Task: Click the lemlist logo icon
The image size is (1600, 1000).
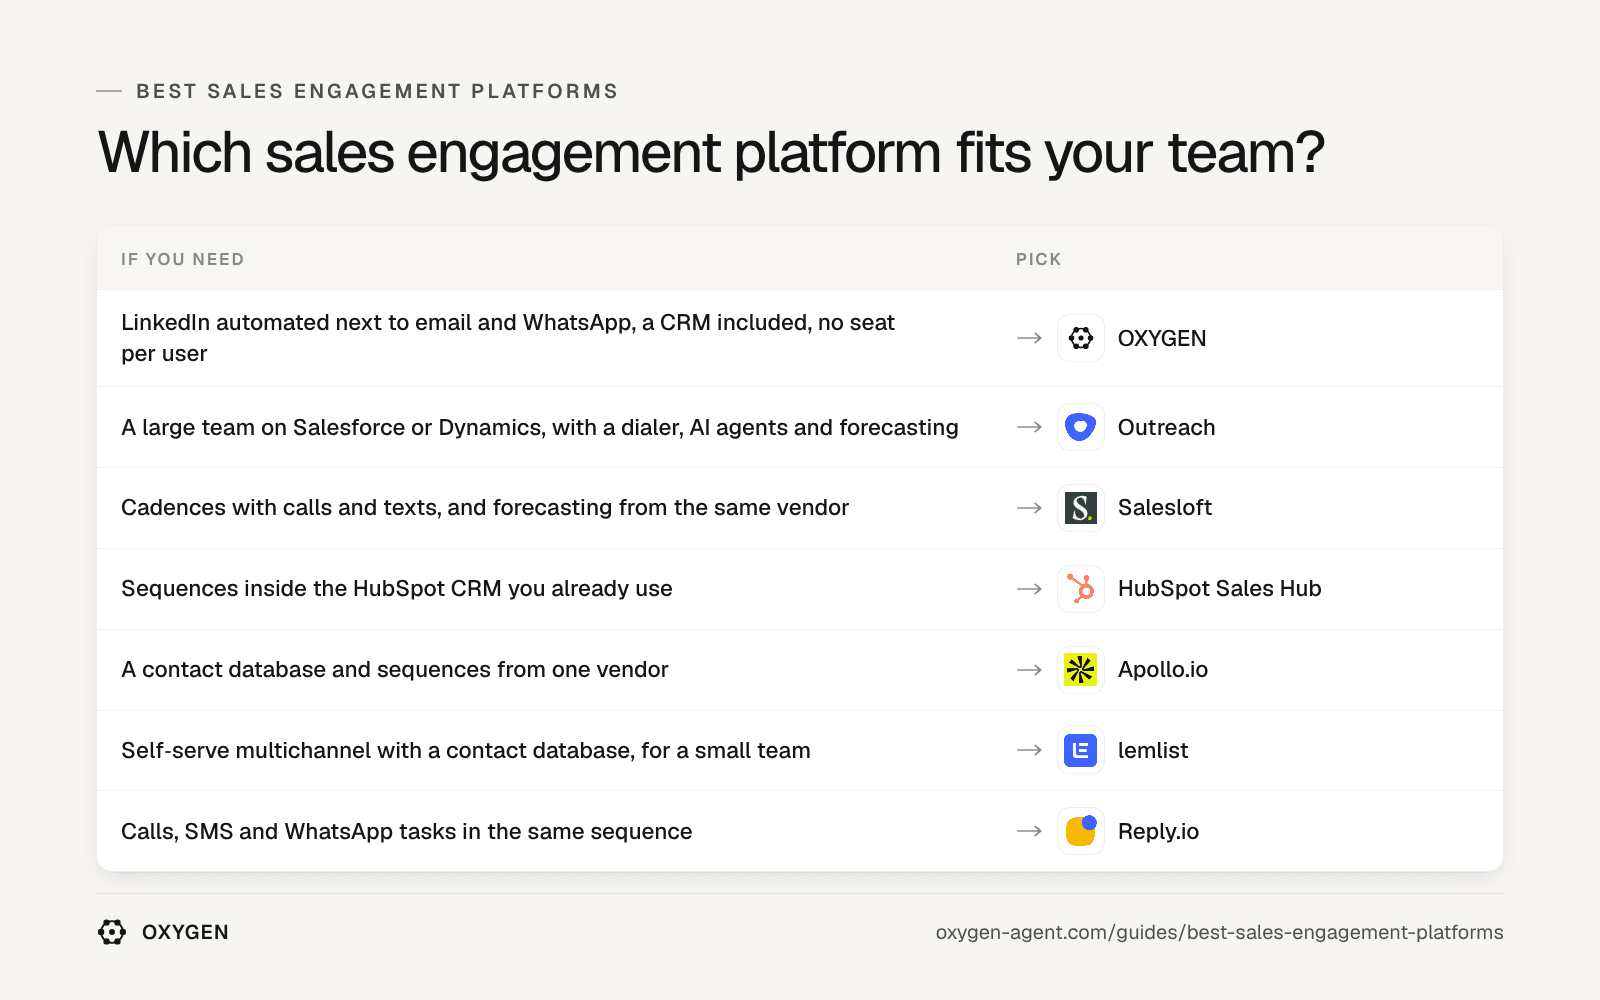Action: point(1081,750)
